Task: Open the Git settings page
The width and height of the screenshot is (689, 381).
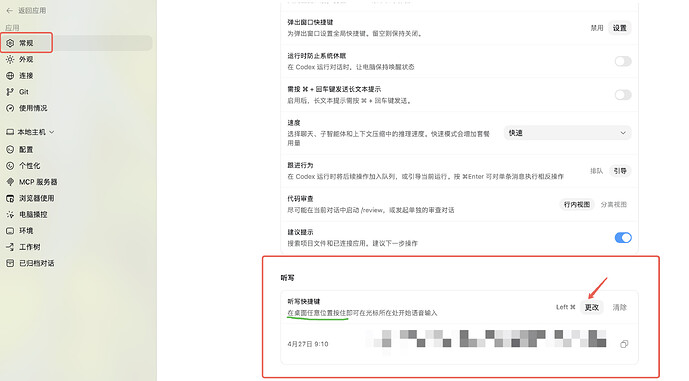Action: tap(24, 92)
